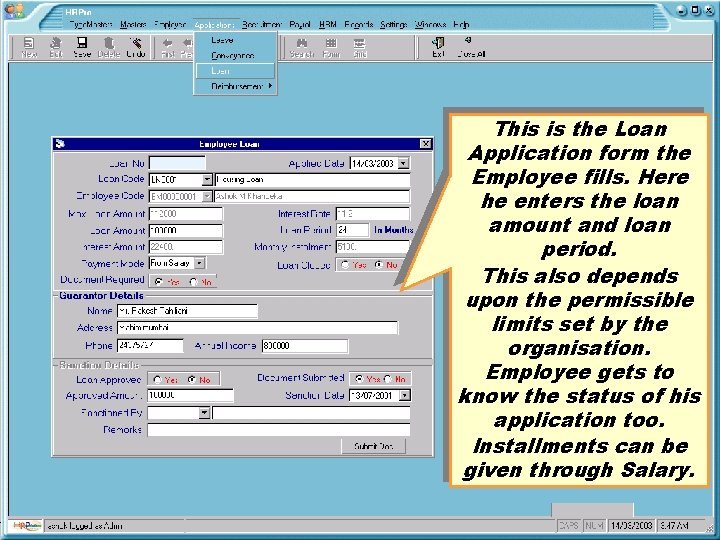Open the Sanctioned By dropdown arrow
Image resolution: width=720 pixels, height=540 pixels.
click(x=204, y=413)
